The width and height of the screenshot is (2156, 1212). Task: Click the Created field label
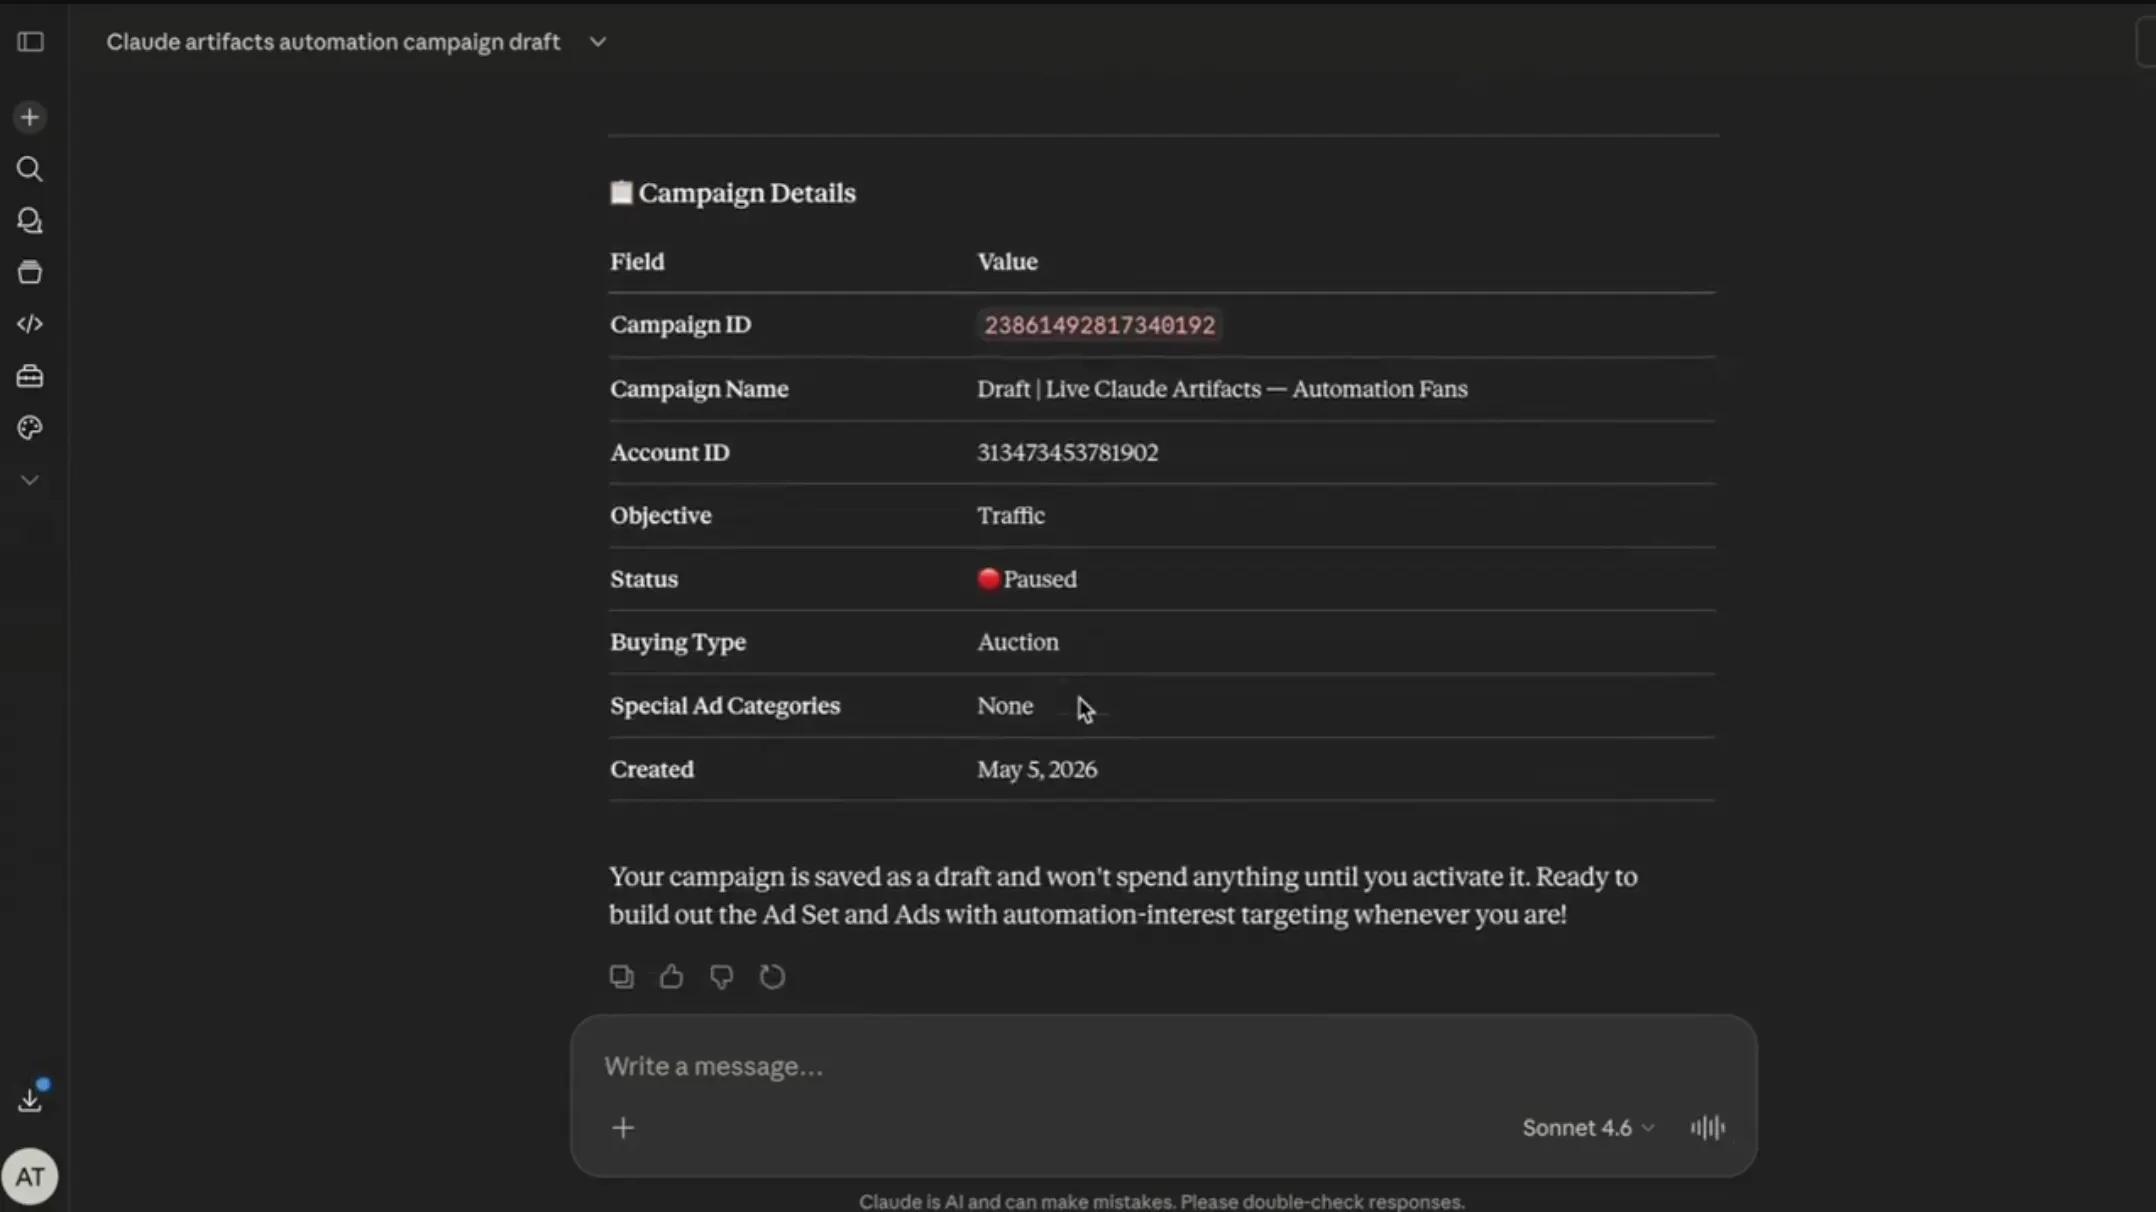(x=652, y=769)
